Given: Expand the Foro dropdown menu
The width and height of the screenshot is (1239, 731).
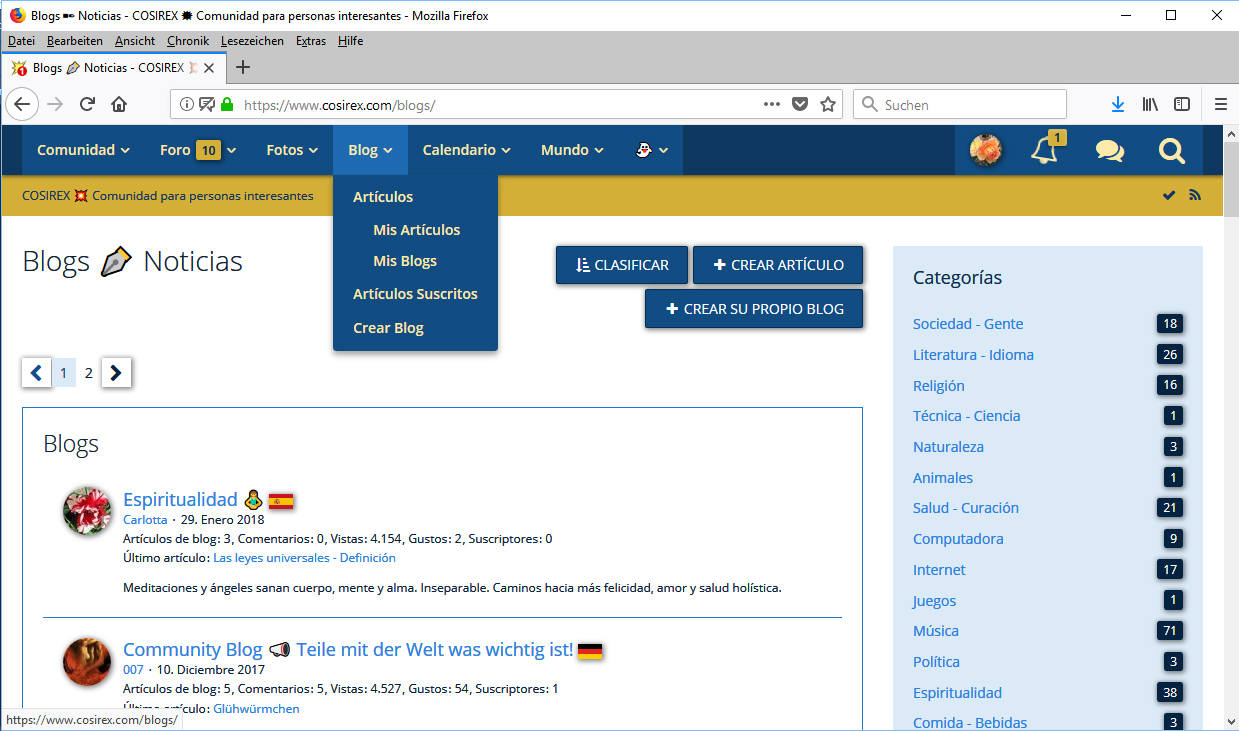Looking at the screenshot, I should [x=198, y=150].
